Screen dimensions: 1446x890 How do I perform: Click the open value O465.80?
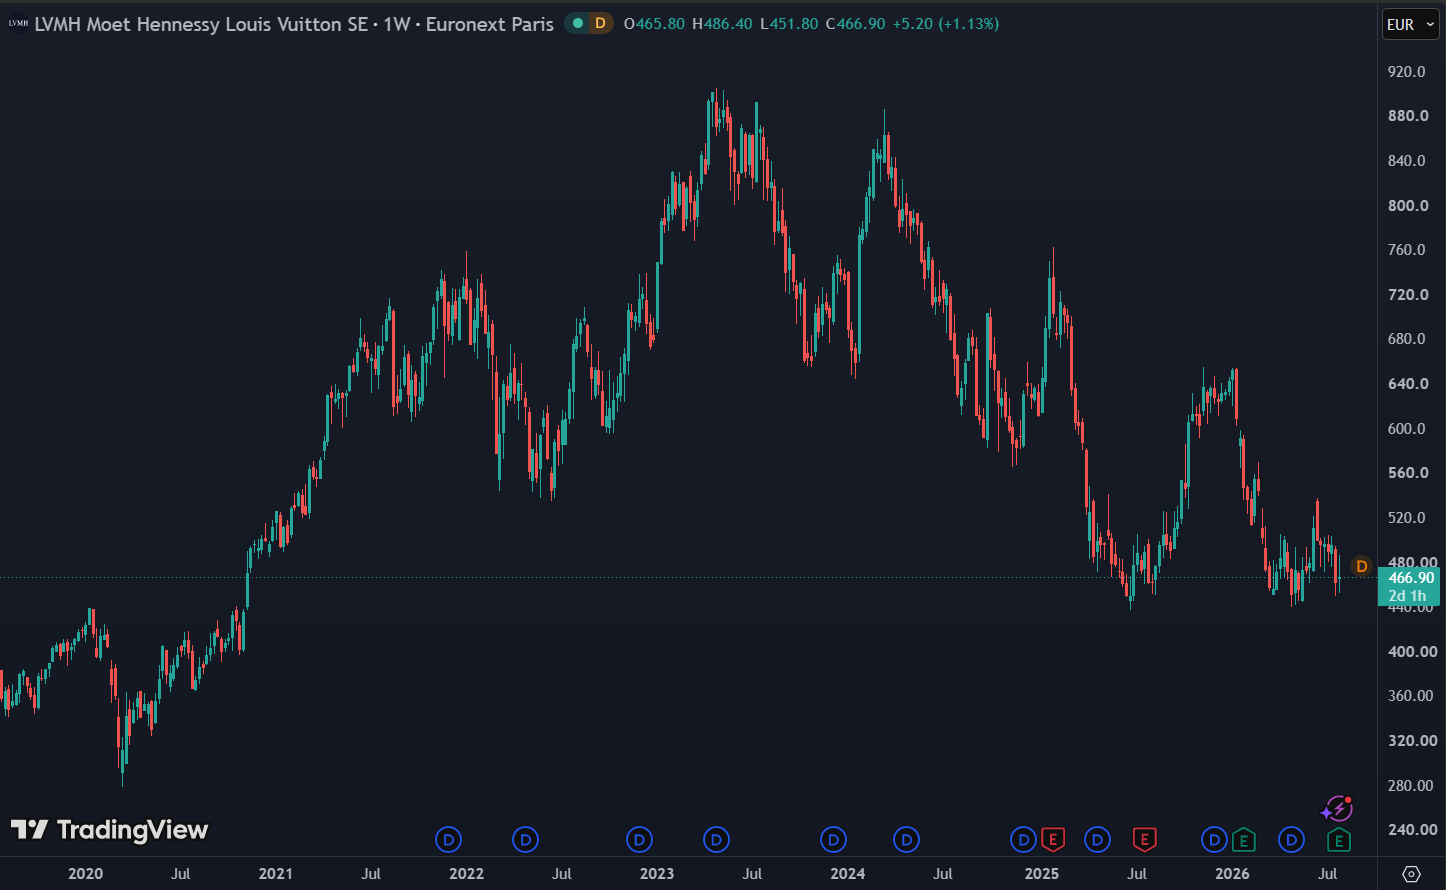tap(654, 24)
